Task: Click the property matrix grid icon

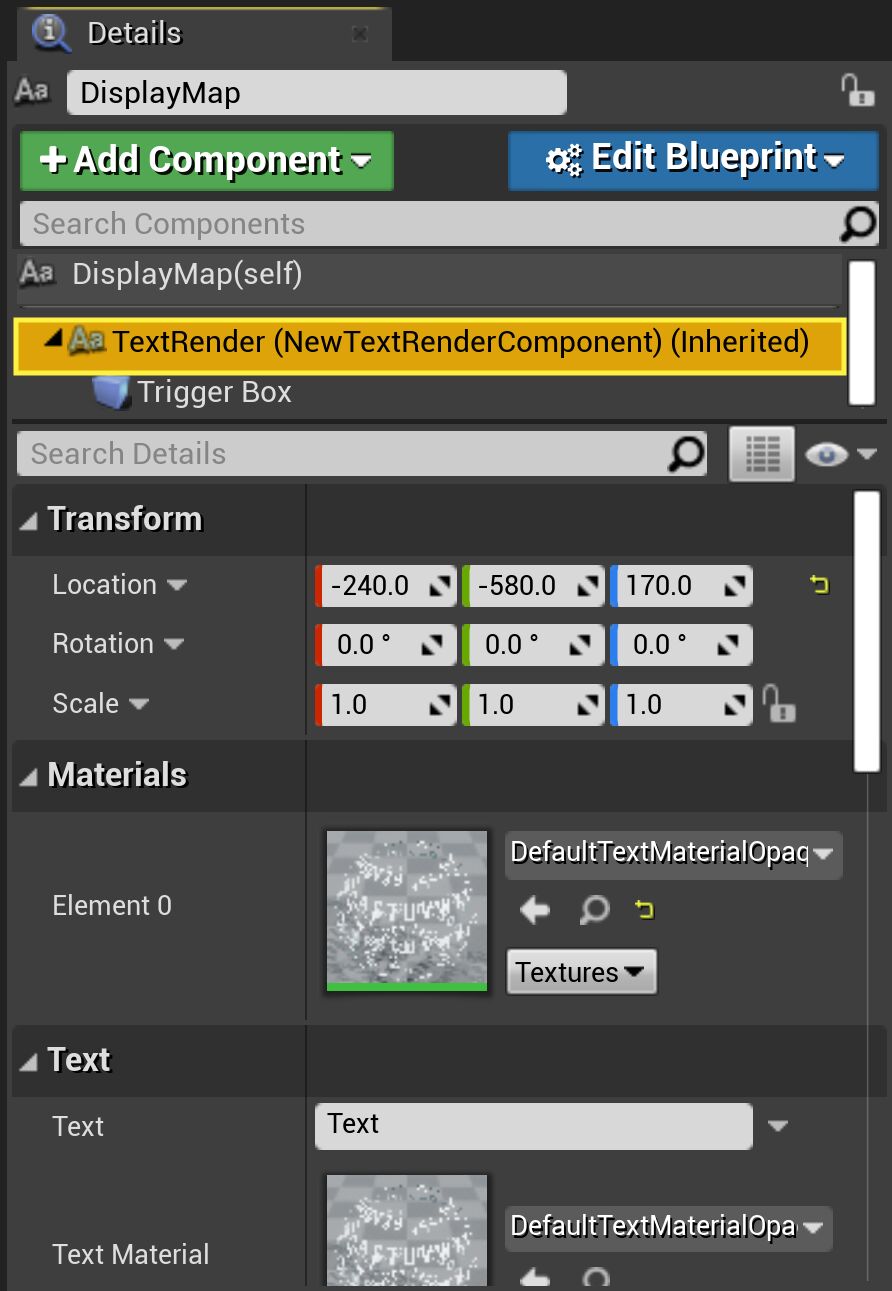Action: click(x=762, y=453)
